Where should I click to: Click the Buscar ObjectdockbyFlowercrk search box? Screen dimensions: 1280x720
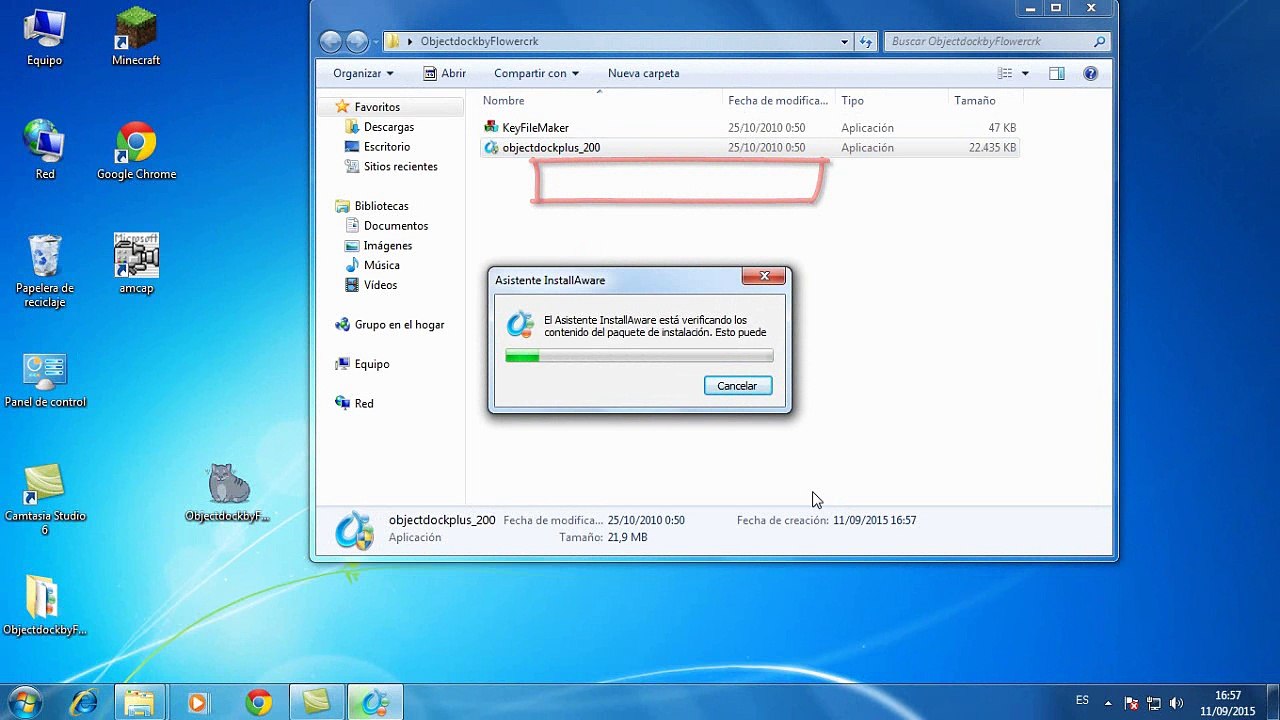[x=996, y=42]
